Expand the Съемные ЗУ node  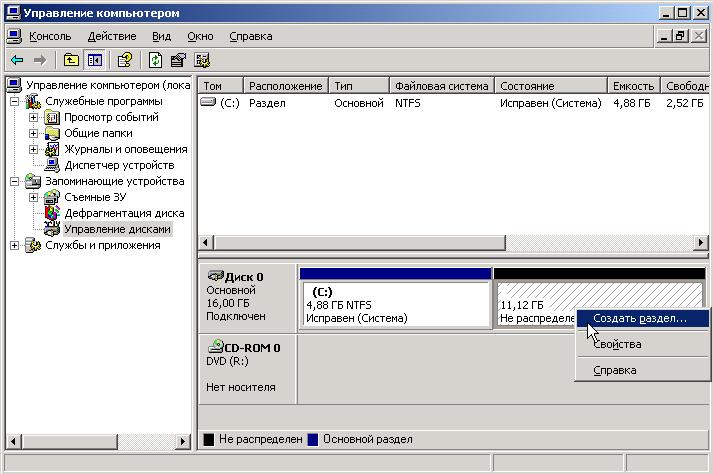(33, 197)
